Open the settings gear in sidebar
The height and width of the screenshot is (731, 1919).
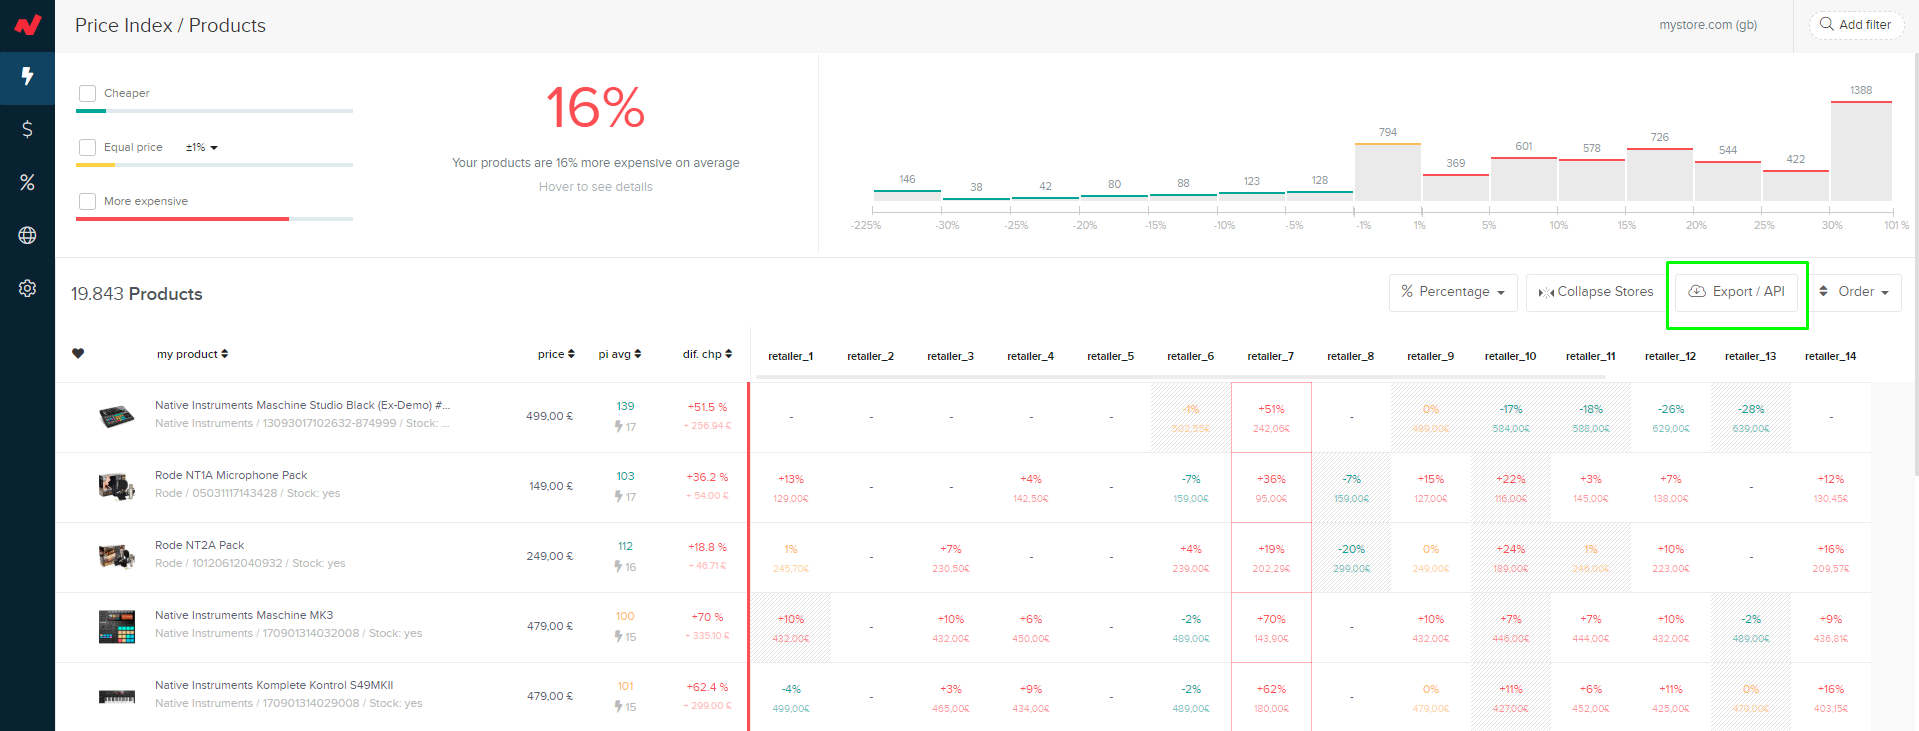click(x=27, y=288)
